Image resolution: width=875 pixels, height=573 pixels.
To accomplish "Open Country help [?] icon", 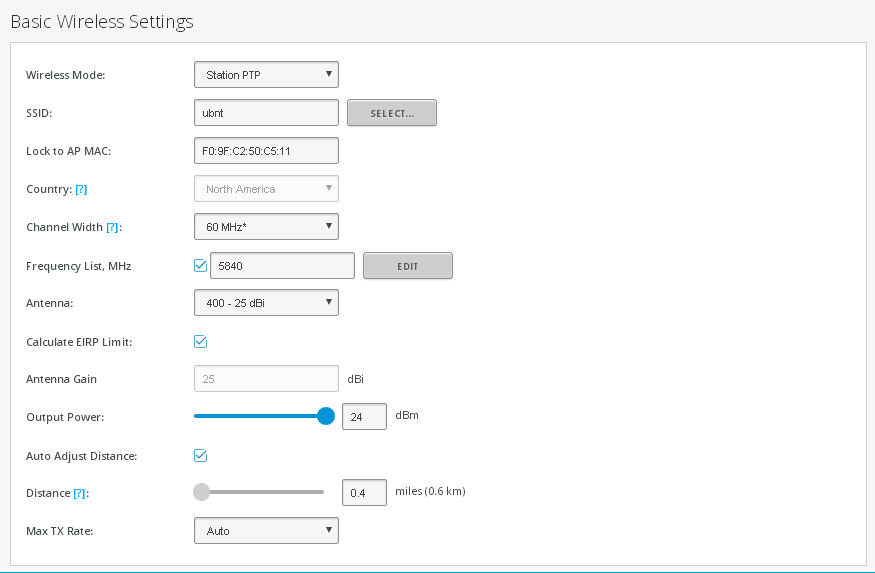I will click(x=81, y=189).
